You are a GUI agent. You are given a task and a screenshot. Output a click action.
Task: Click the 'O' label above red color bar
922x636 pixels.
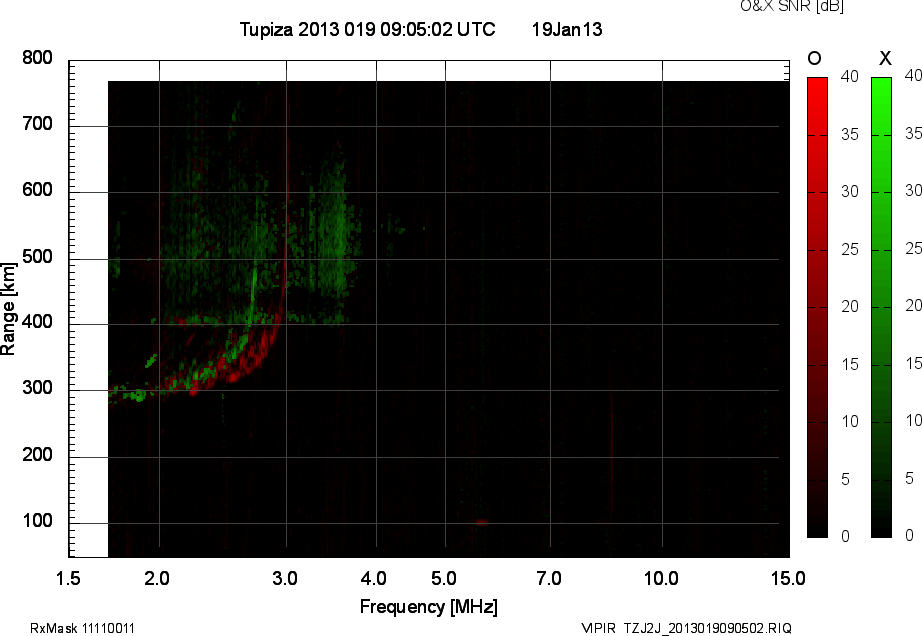coord(814,59)
